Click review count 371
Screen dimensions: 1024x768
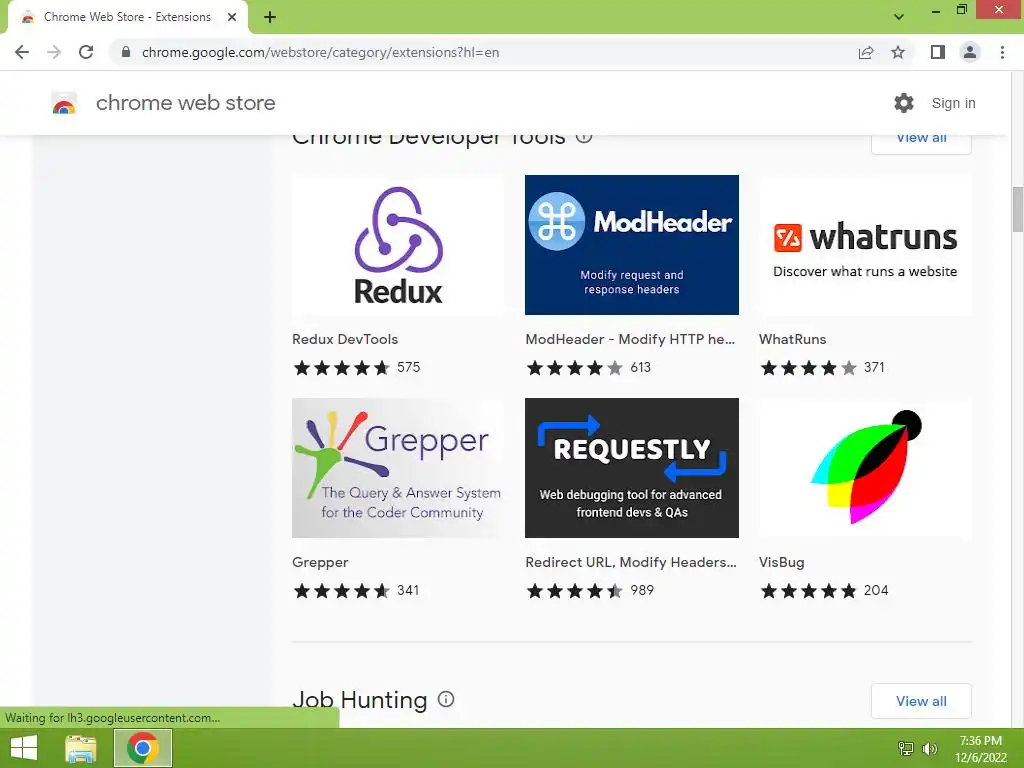pos(874,367)
